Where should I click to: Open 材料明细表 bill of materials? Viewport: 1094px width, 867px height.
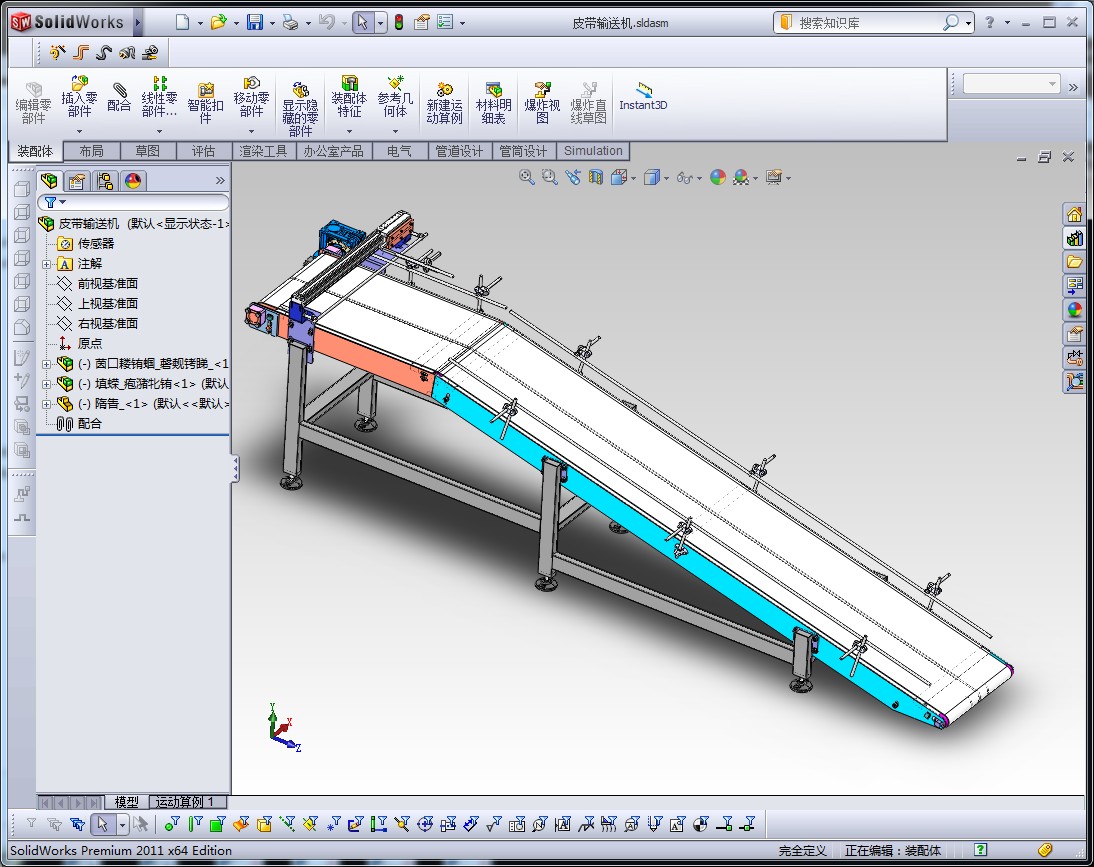pos(493,103)
